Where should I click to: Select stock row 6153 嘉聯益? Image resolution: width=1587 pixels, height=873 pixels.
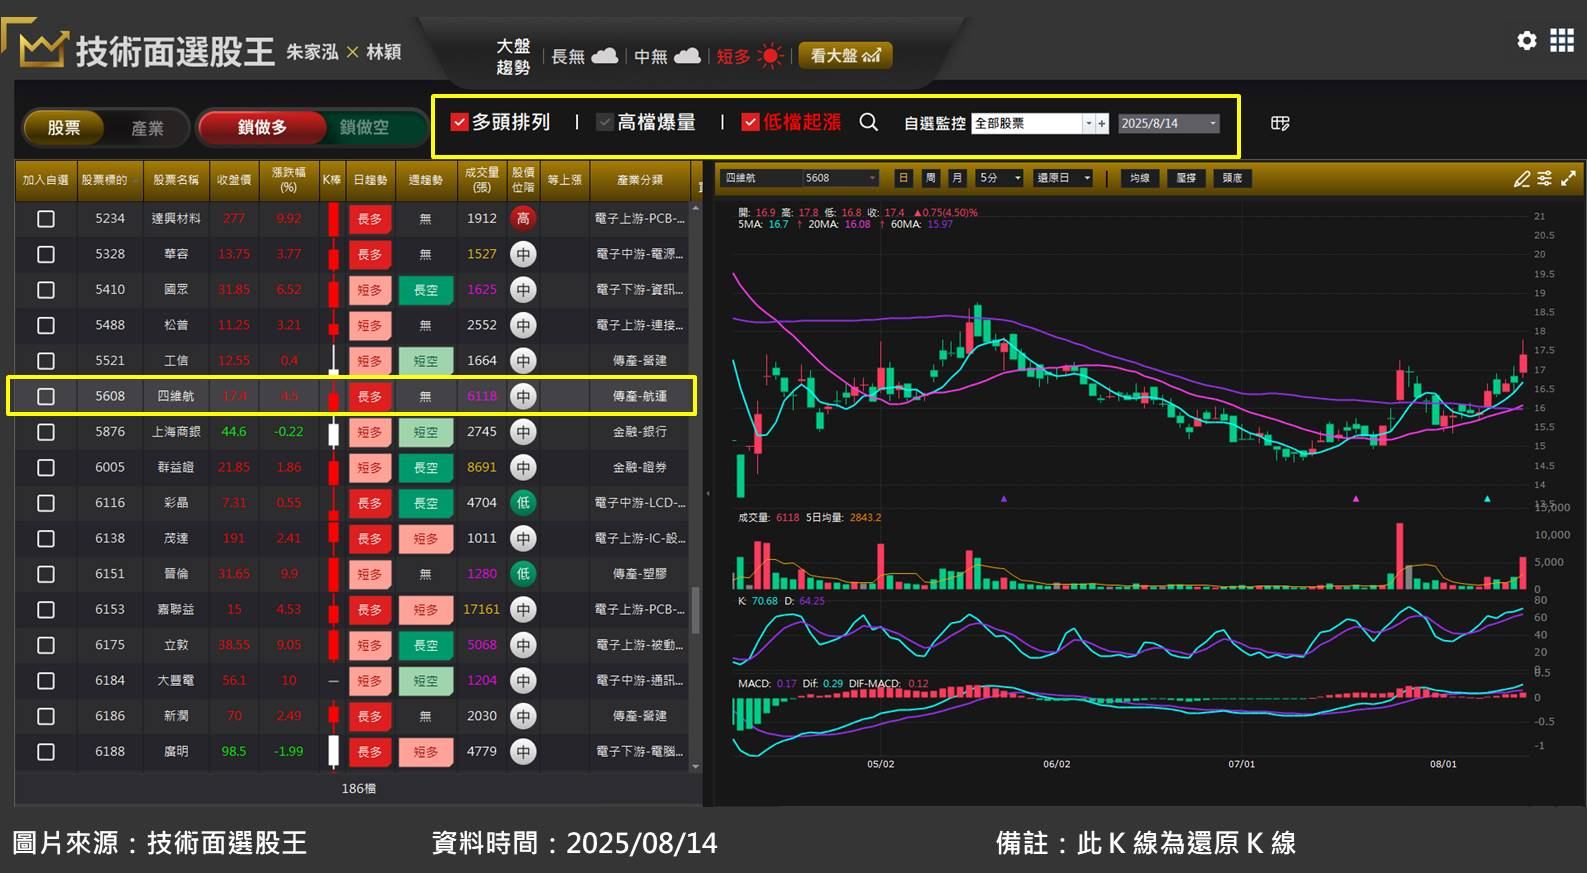pyautogui.click(x=176, y=609)
